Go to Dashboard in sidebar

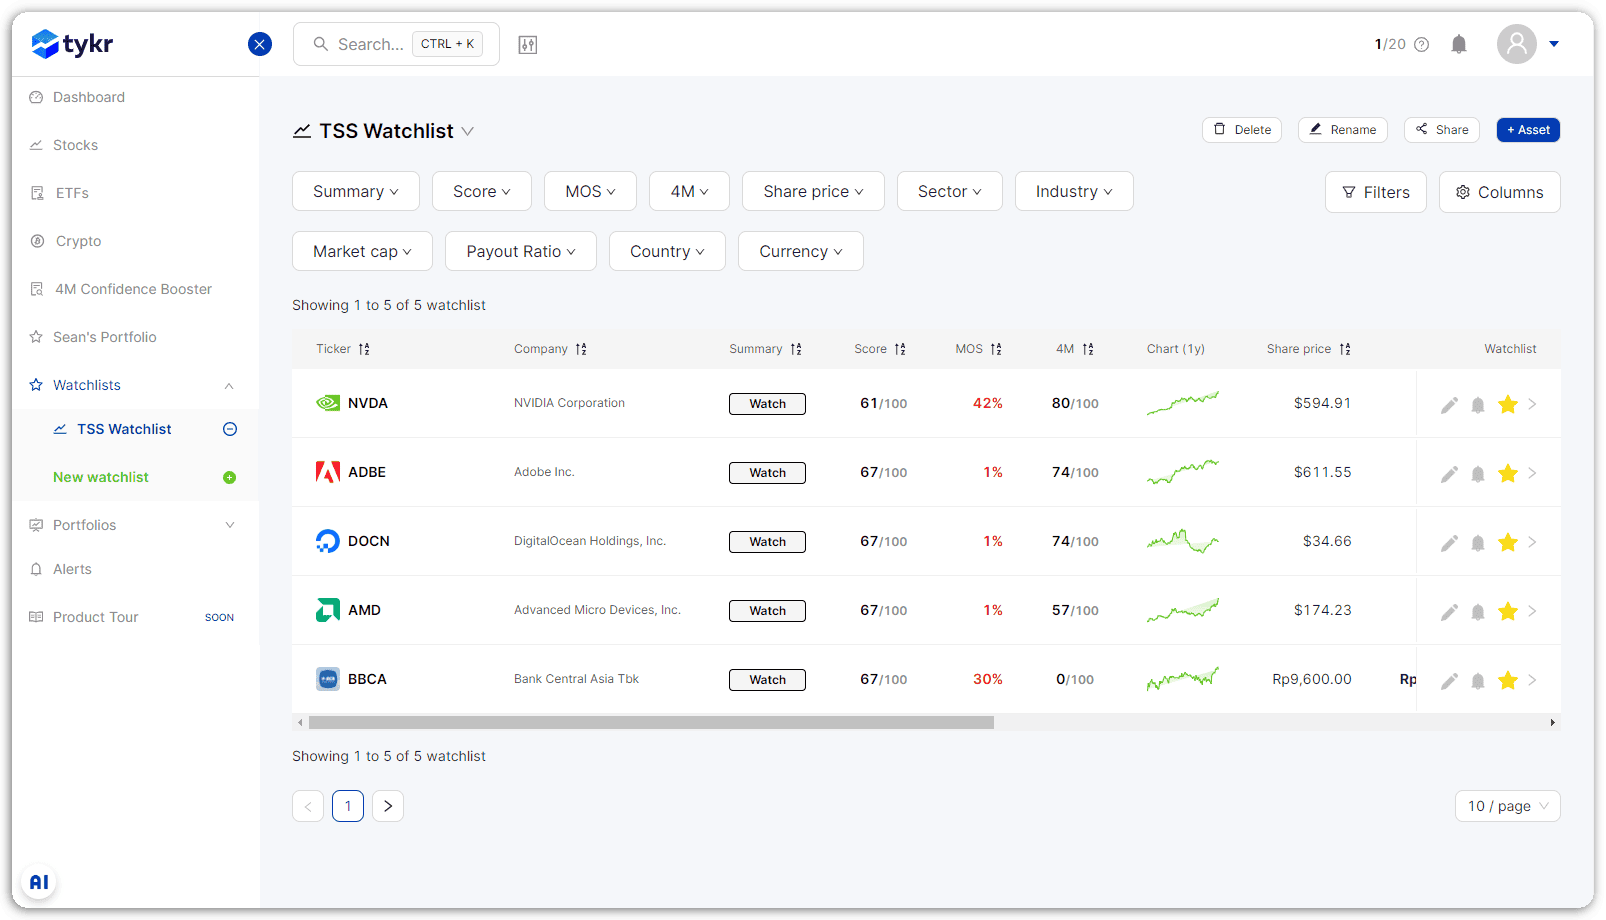point(89,97)
